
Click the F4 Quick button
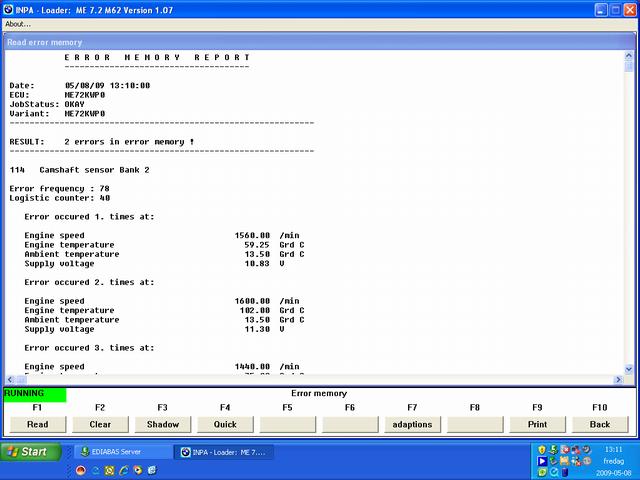tap(225, 424)
